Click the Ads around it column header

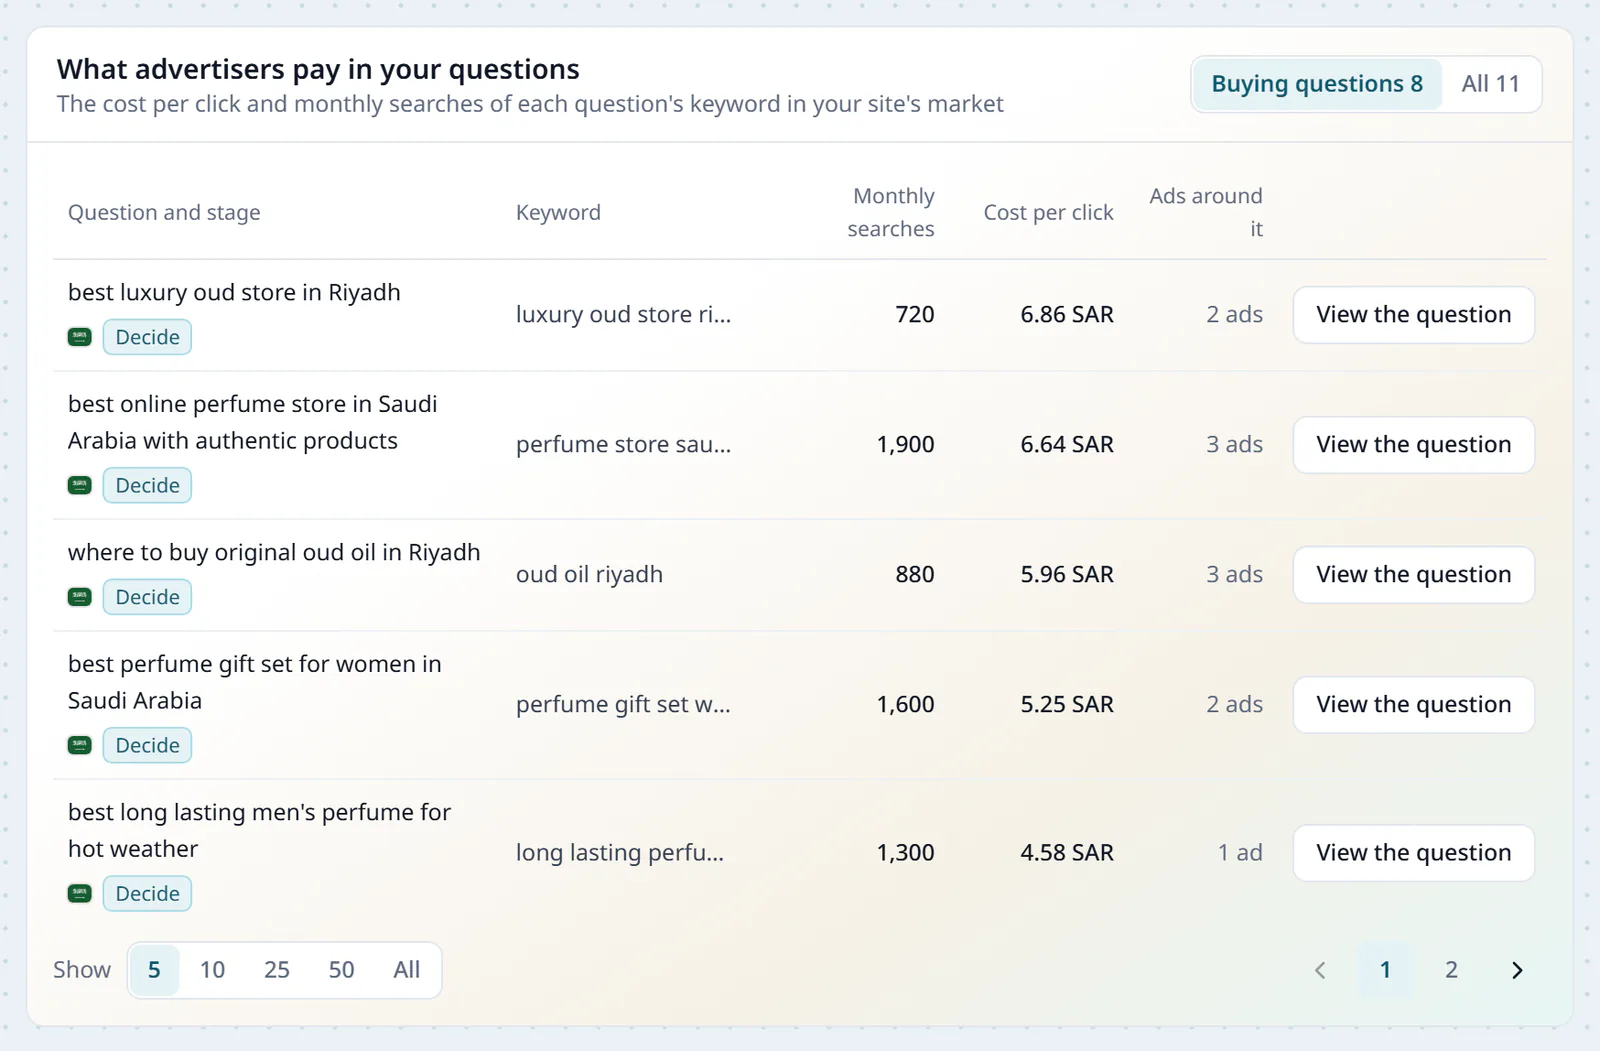(1206, 212)
